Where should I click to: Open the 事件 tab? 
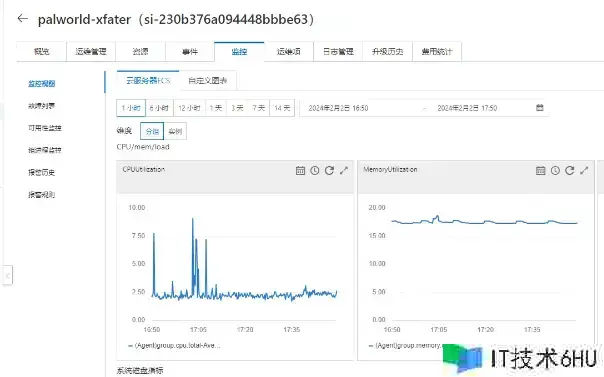pos(190,52)
